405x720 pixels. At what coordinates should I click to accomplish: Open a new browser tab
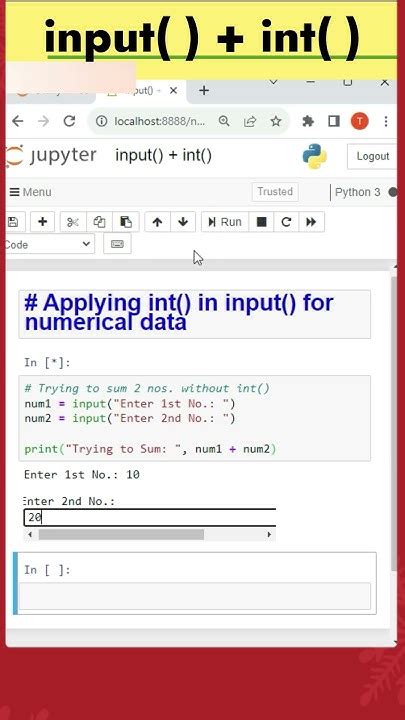click(204, 91)
